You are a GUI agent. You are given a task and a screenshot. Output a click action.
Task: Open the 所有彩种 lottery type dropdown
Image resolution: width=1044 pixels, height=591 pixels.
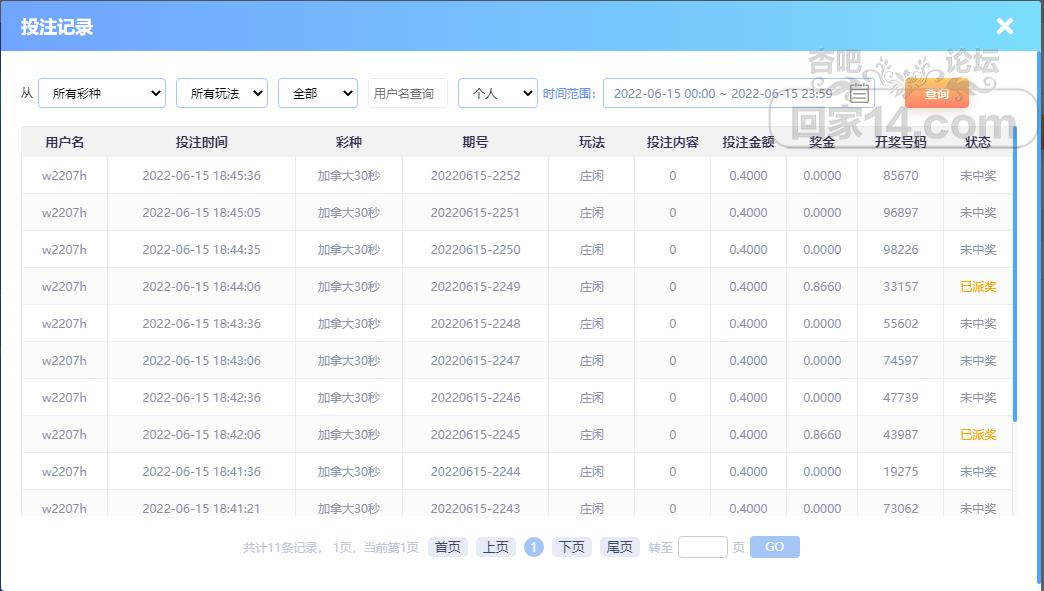click(x=102, y=93)
